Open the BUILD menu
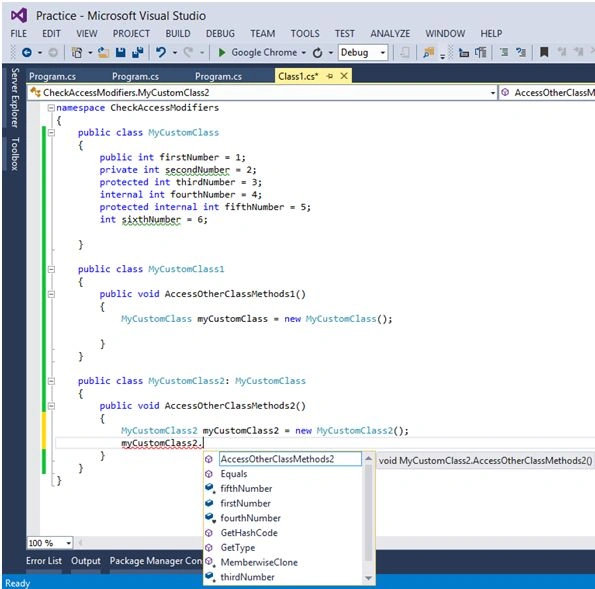This screenshot has height=589, width=595. (178, 34)
